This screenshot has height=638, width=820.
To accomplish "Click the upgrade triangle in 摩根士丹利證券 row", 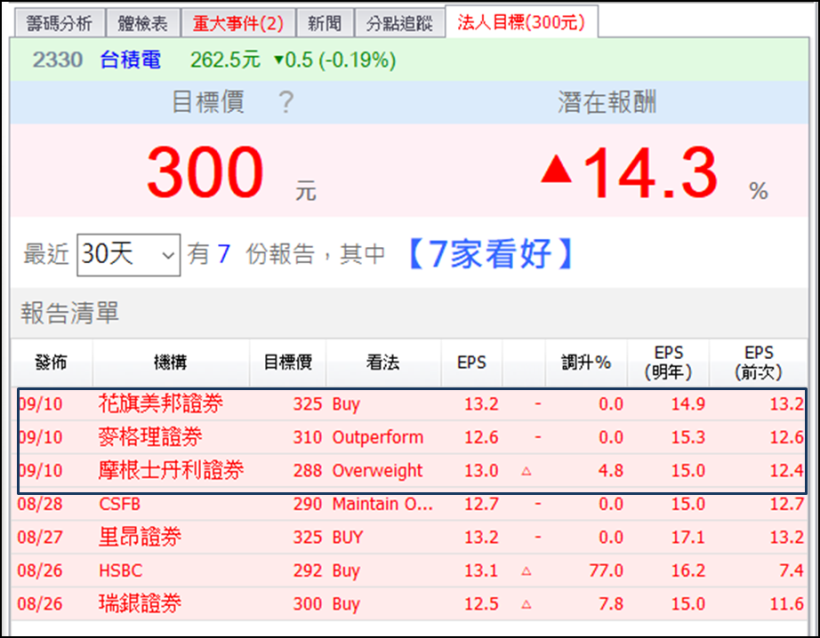I will pos(527,471).
